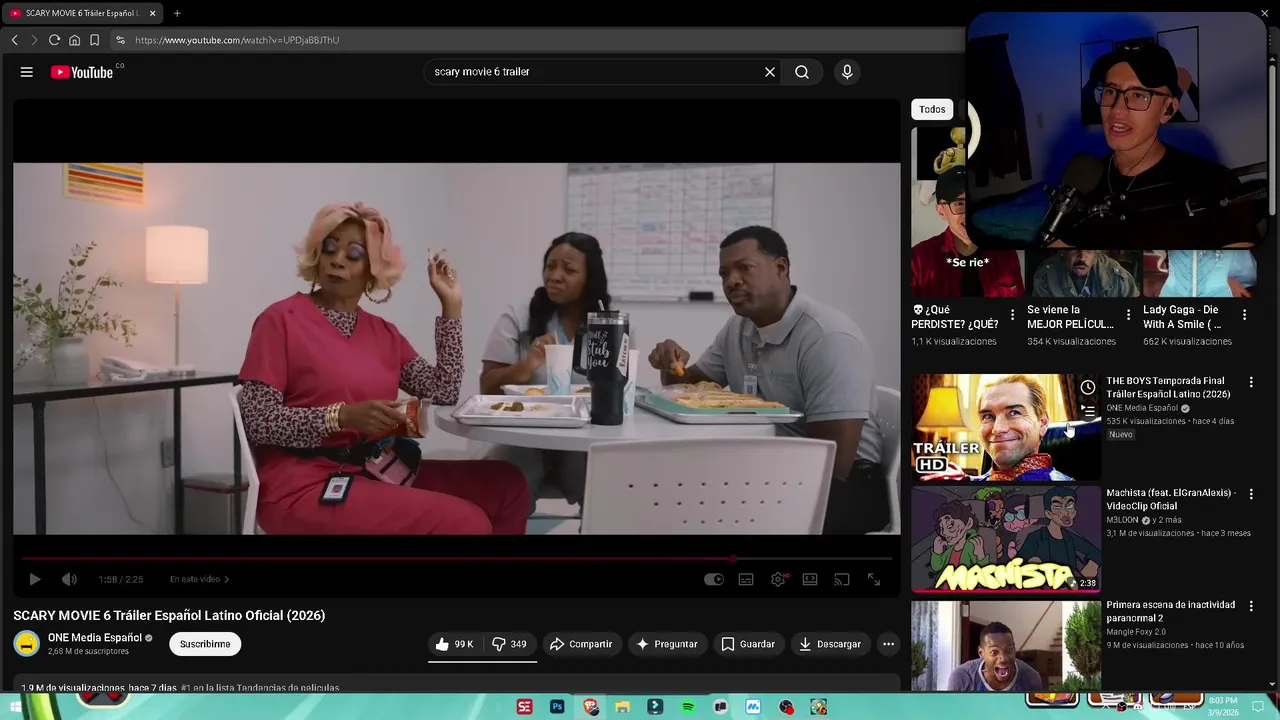This screenshot has height=720, width=1280.
Task: Play the paused trailer video
Action: pyautogui.click(x=34, y=579)
